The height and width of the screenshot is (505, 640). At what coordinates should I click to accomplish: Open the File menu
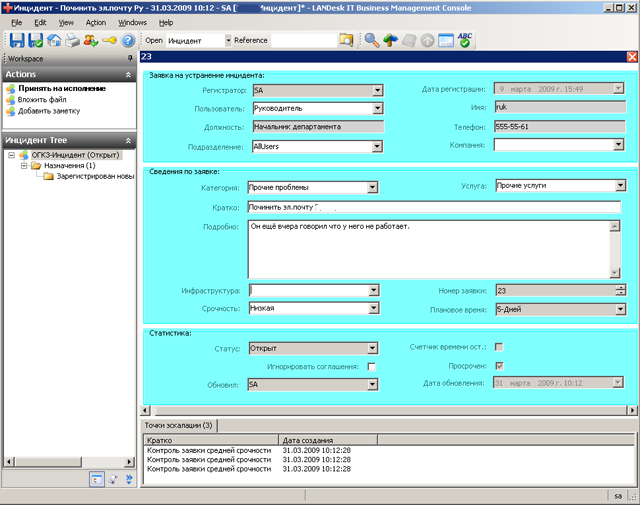pos(16,22)
